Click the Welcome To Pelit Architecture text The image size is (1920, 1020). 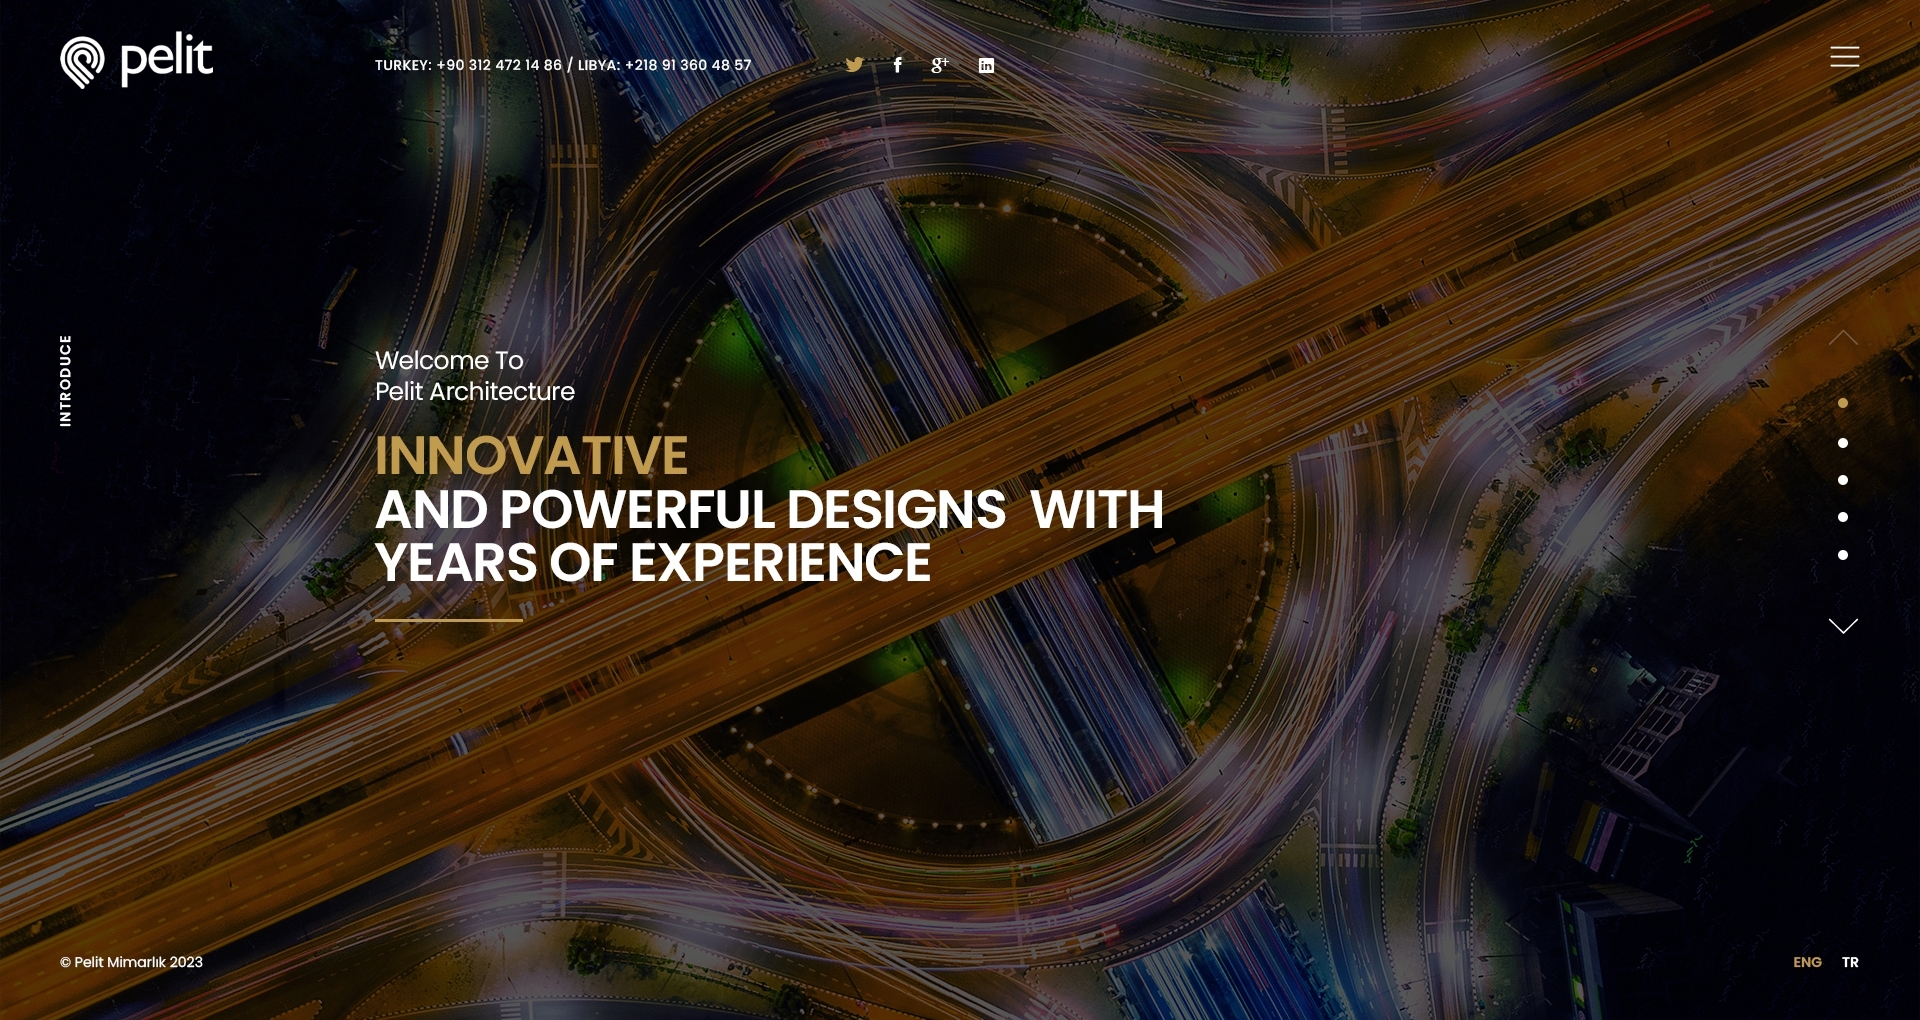coord(475,376)
